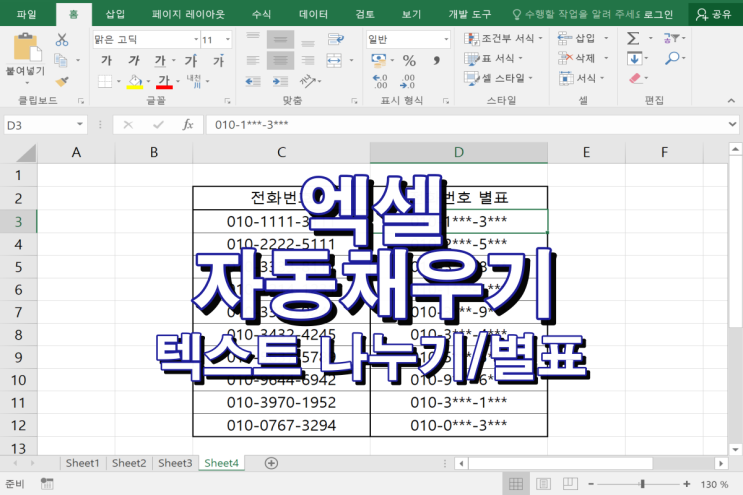Click the login (로그인) link
This screenshot has width=743, height=495.
coord(659,14)
